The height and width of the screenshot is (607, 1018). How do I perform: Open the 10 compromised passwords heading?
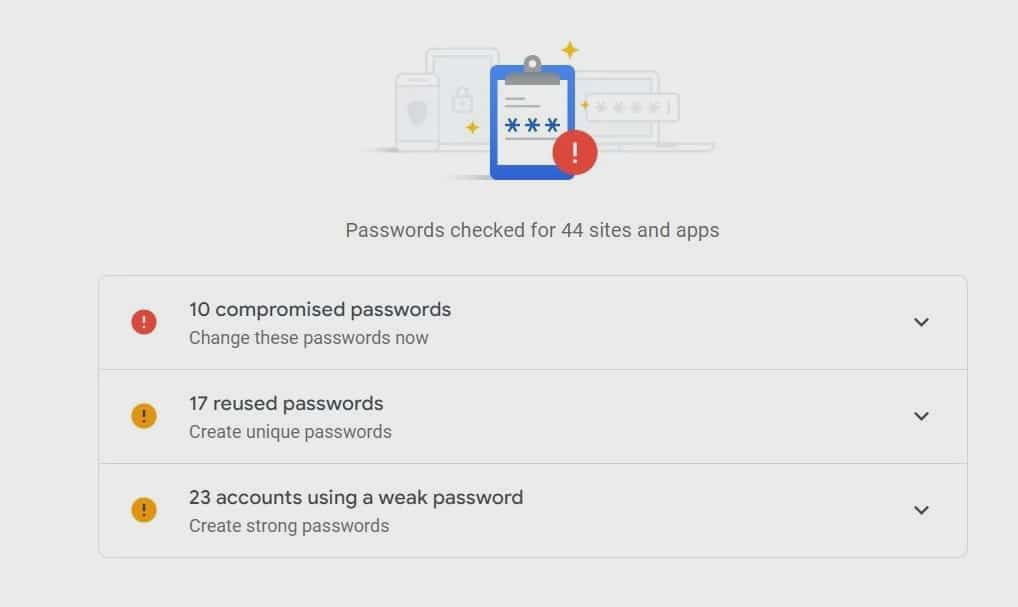(320, 310)
